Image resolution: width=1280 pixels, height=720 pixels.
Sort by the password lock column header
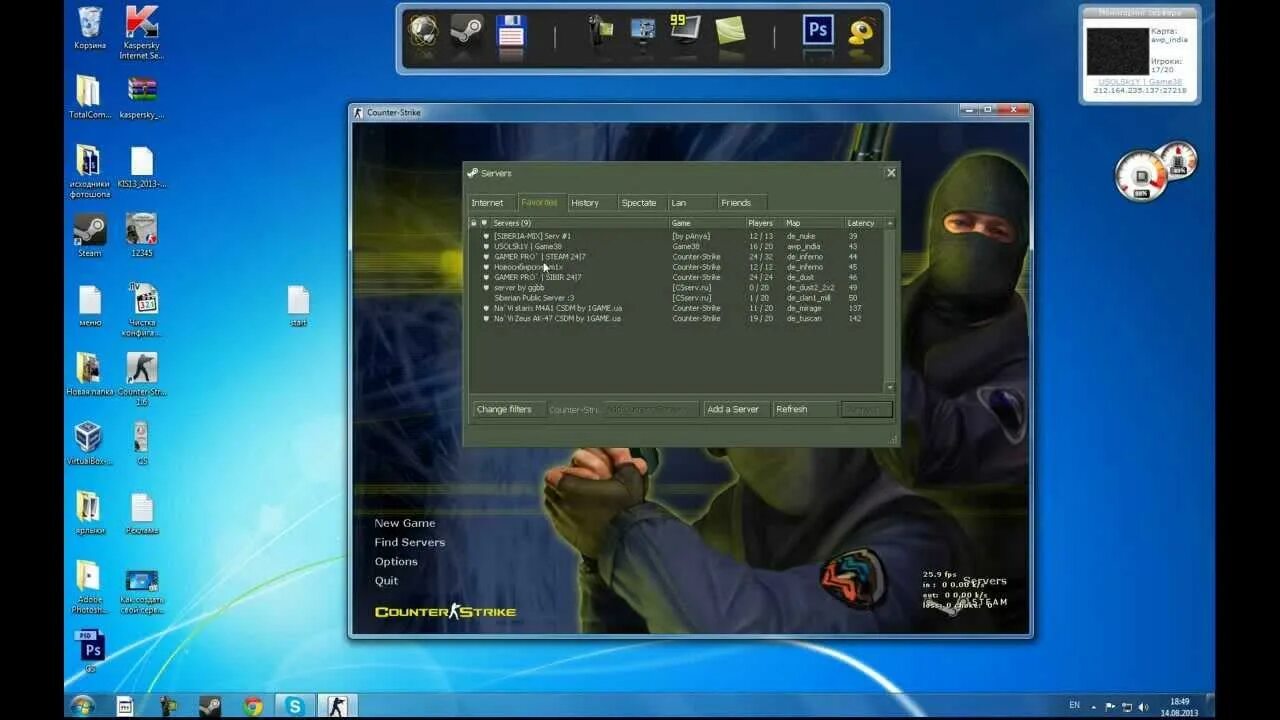(474, 223)
